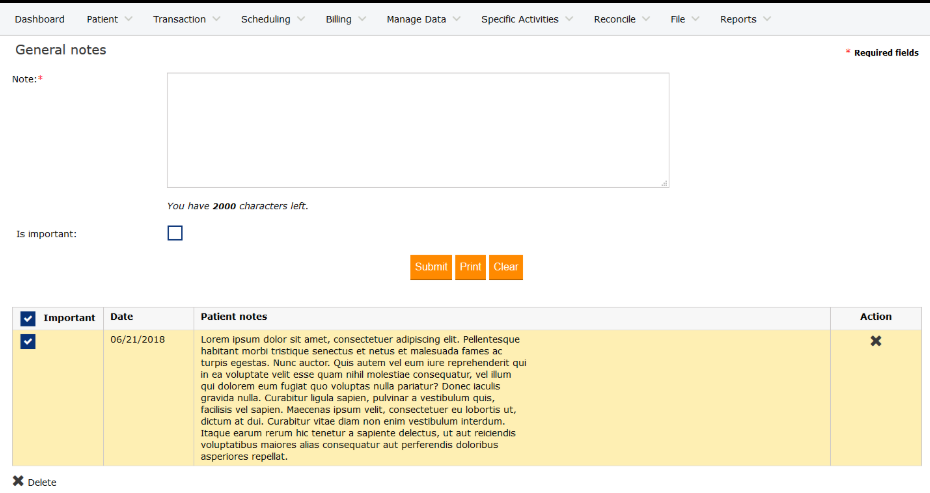Go to the Dashboard tab
Image resolution: width=930 pixels, height=493 pixels.
(40, 19)
